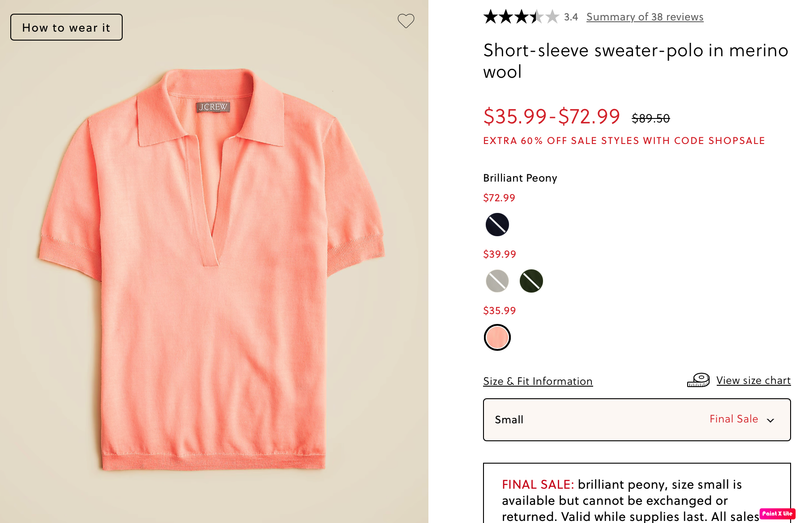The width and height of the screenshot is (800, 523).
Task: Open Size & Fit Information
Action: pyautogui.click(x=537, y=381)
